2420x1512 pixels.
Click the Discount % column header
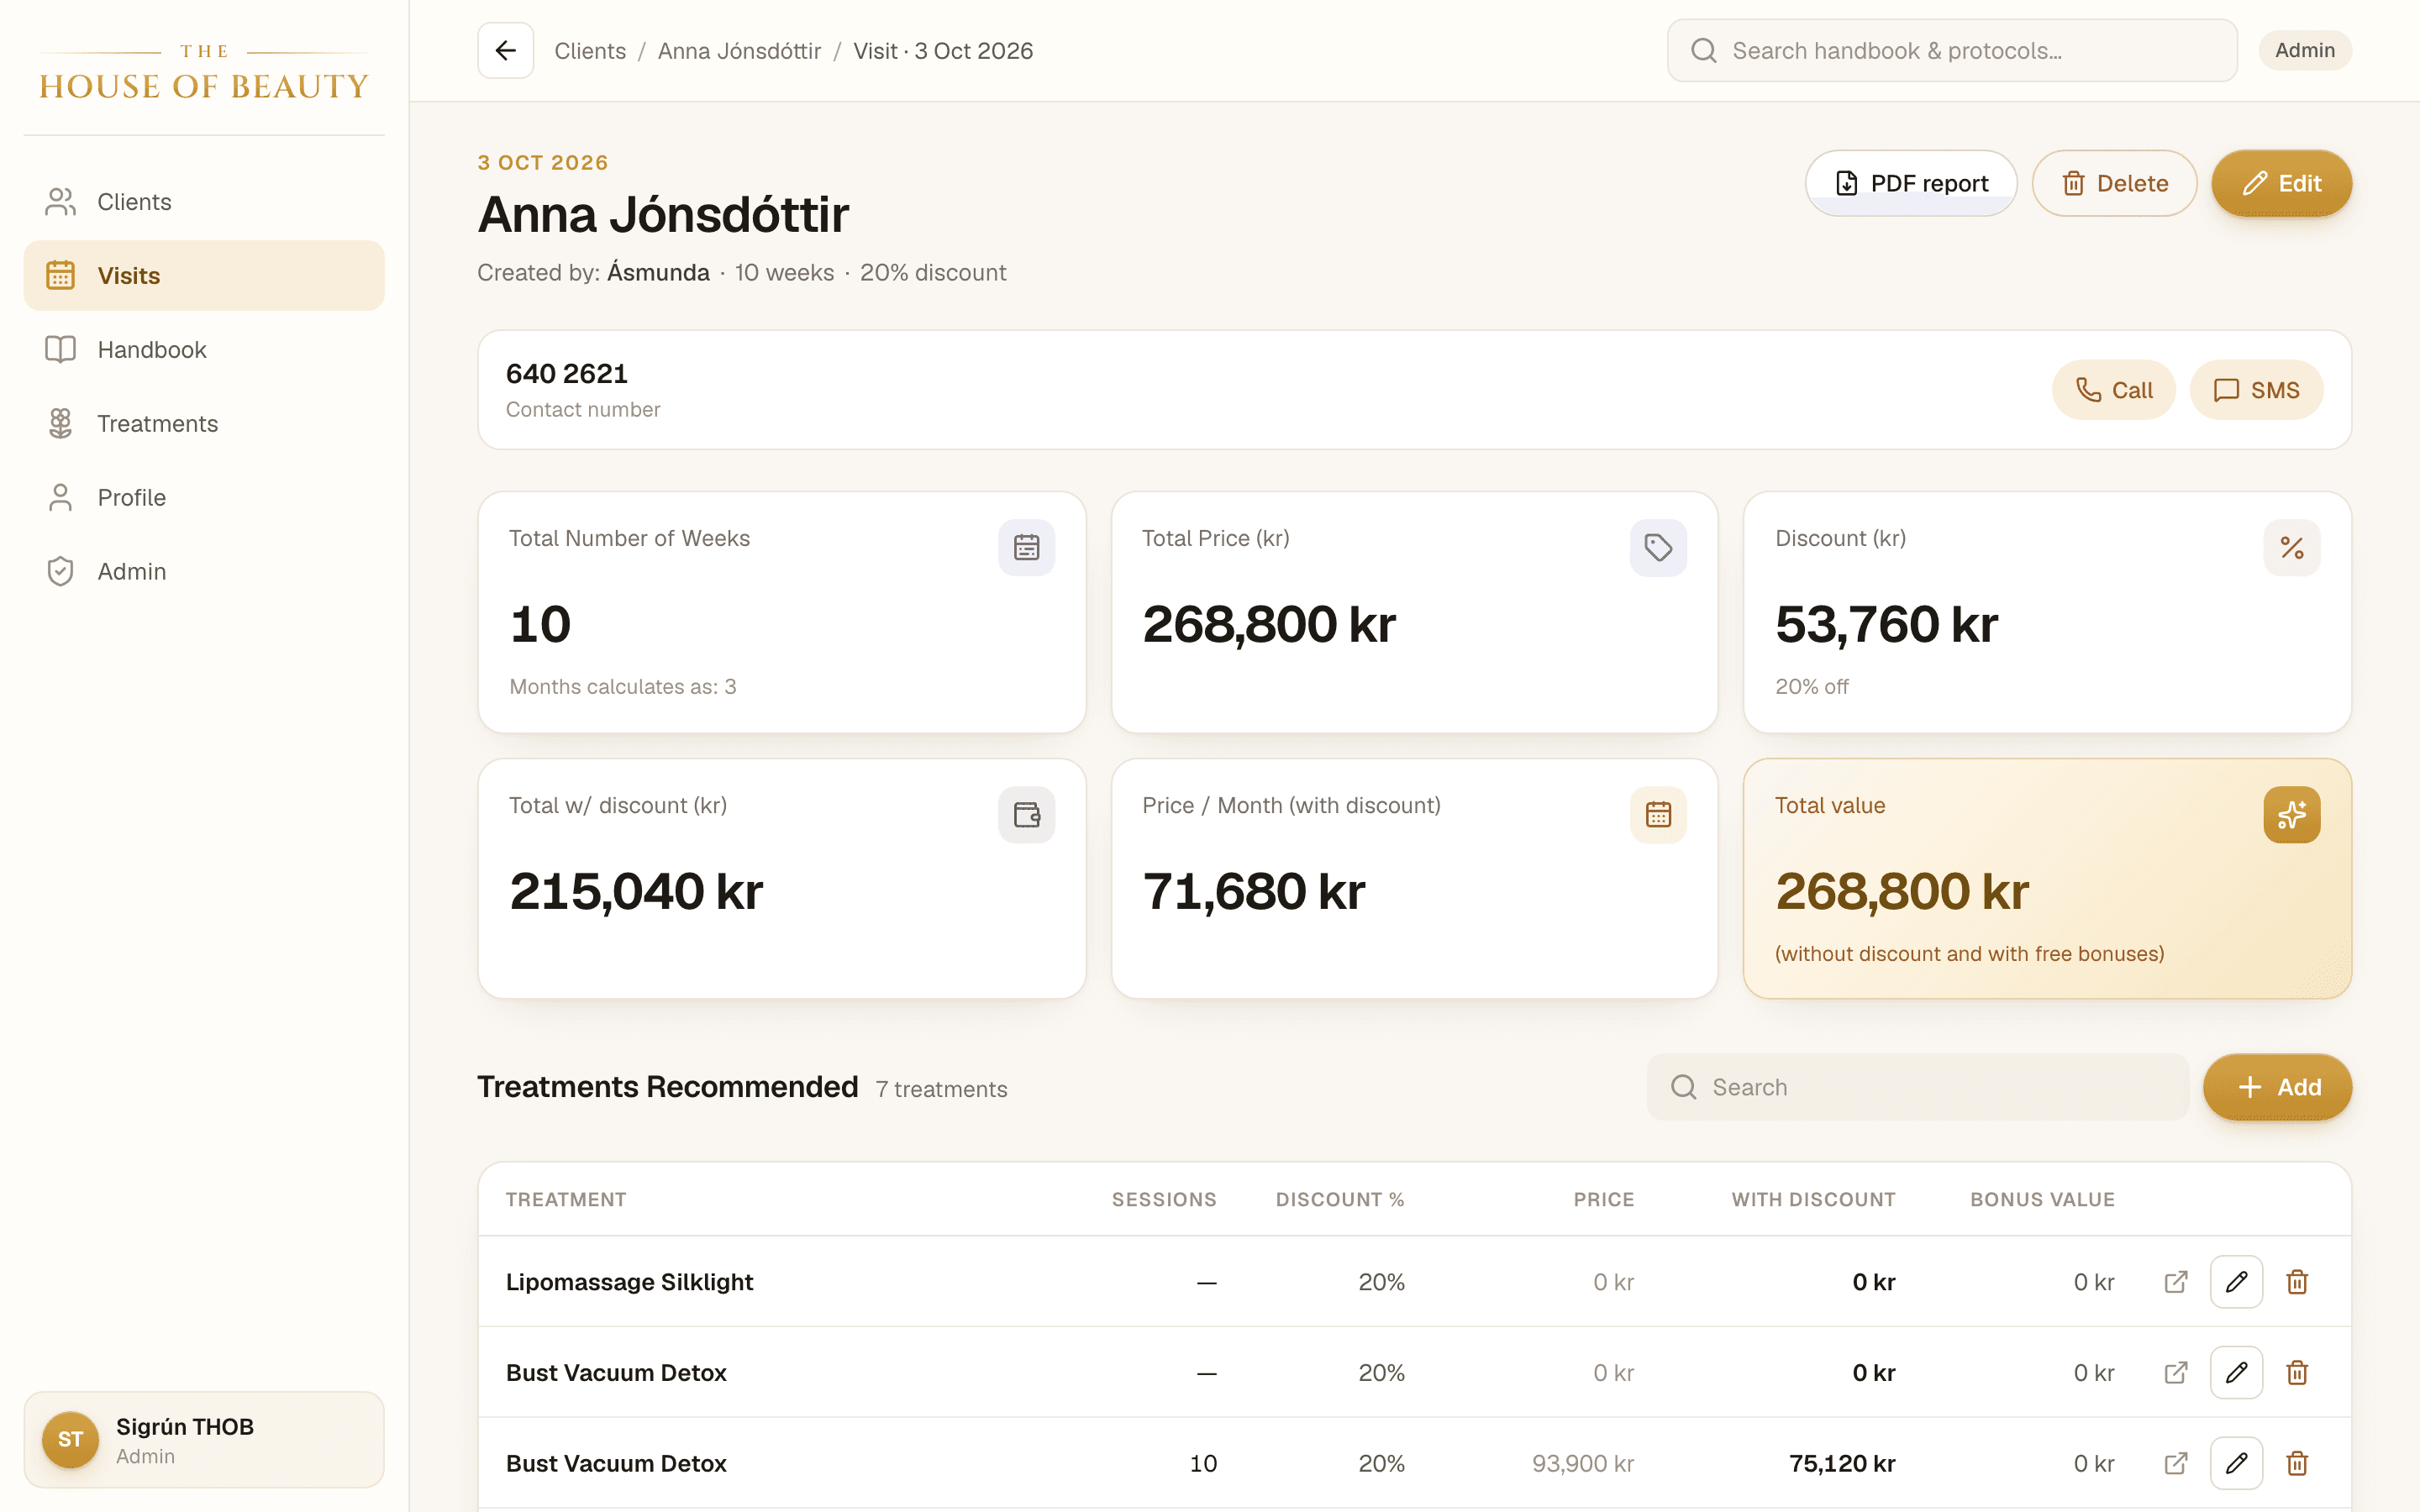(x=1340, y=1200)
